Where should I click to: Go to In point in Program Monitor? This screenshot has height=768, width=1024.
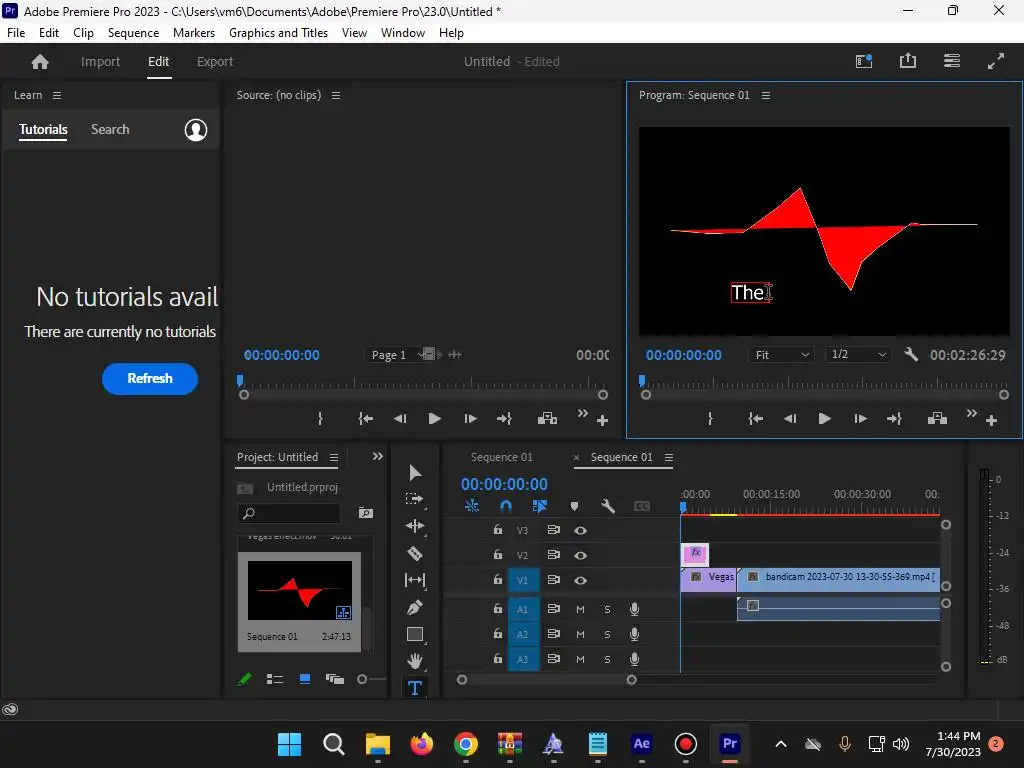tap(755, 419)
